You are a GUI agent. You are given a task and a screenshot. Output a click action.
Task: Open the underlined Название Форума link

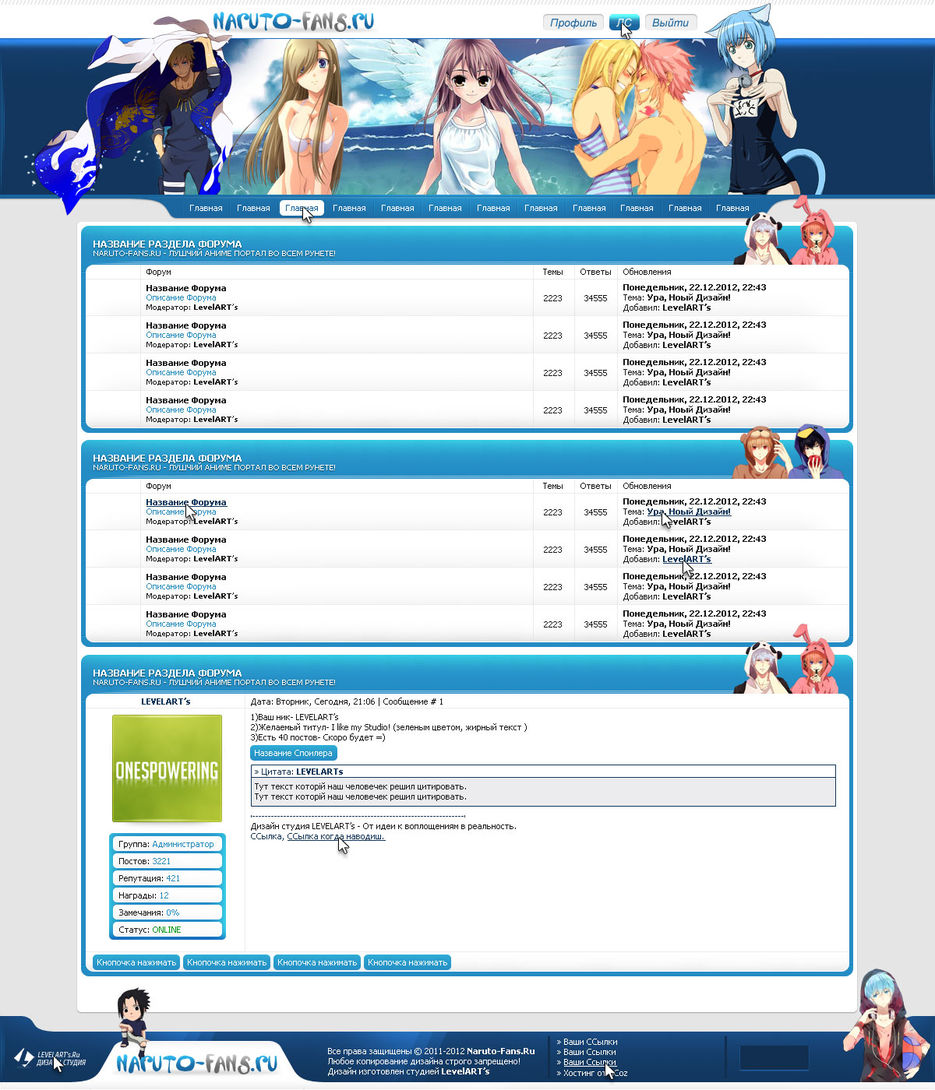186,502
